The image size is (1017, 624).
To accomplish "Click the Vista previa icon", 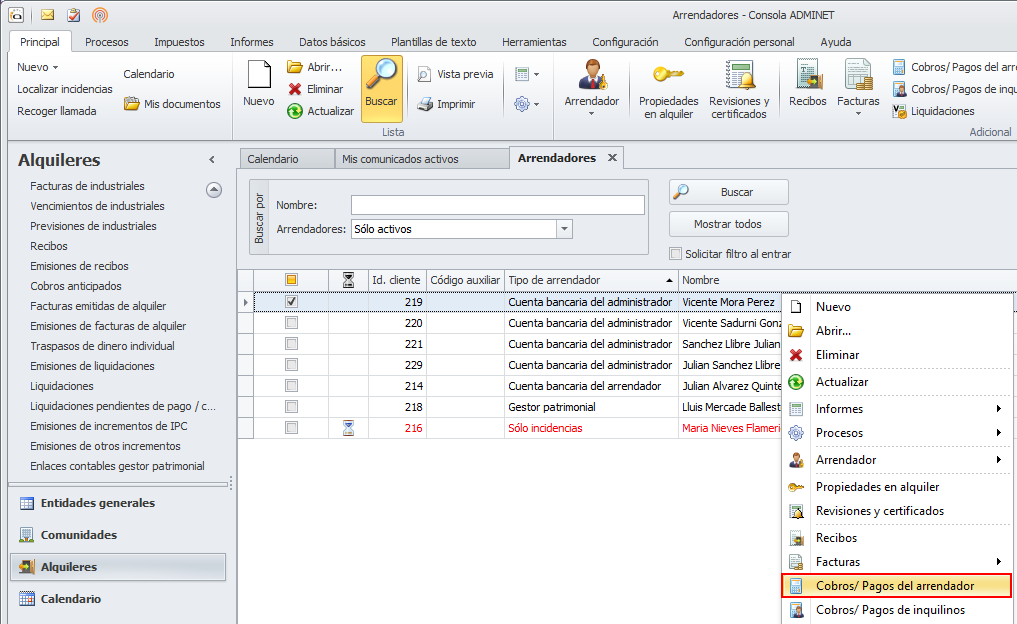I will tap(425, 74).
